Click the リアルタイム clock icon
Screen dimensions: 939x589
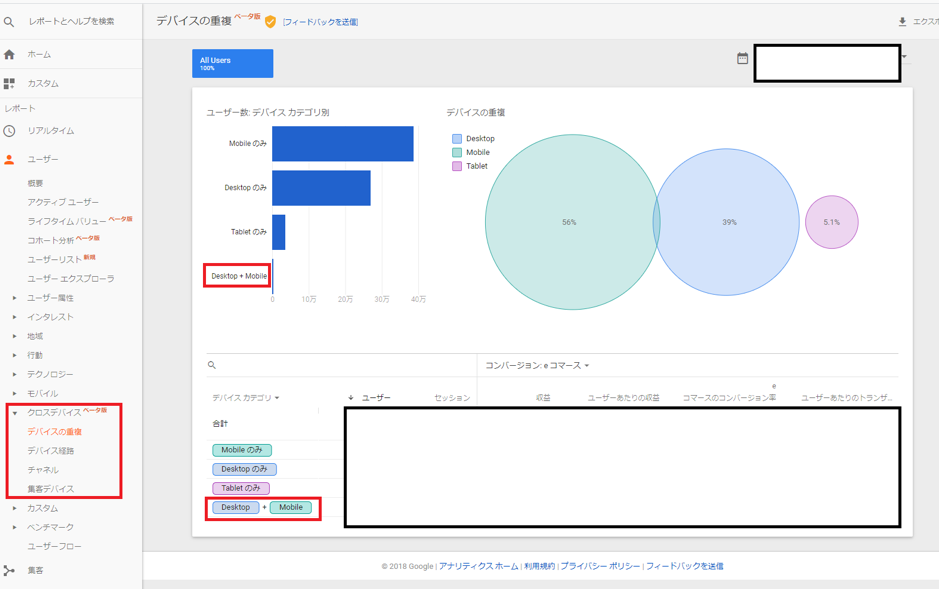tap(9, 131)
